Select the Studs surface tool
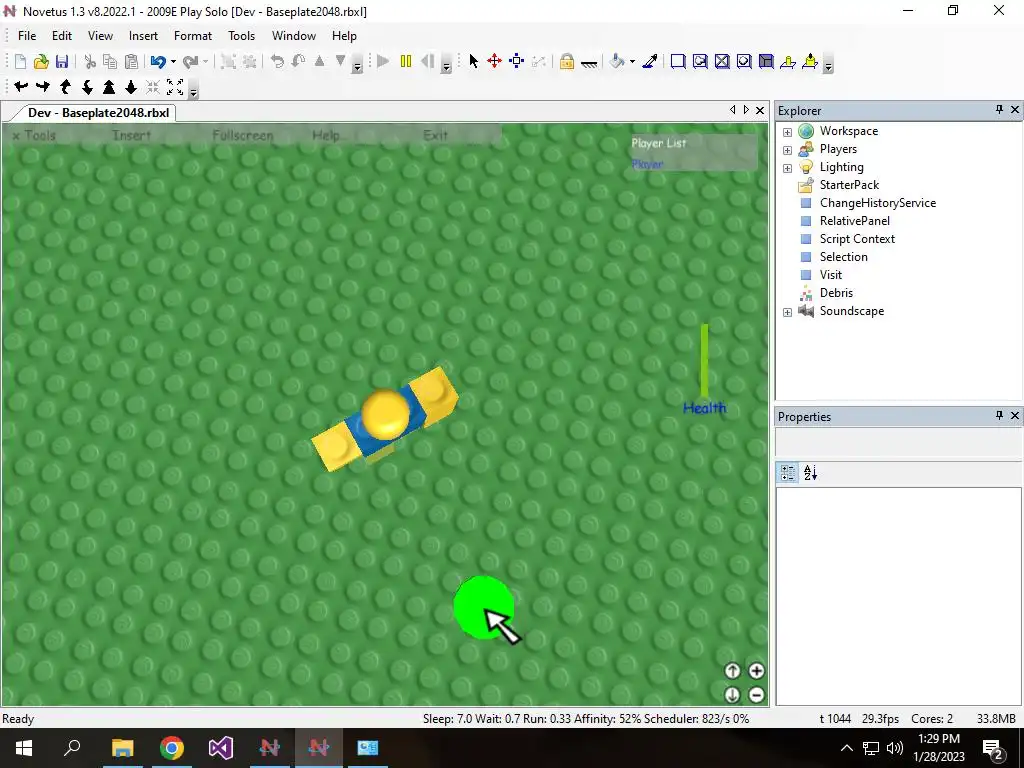The height and width of the screenshot is (768, 1024). point(744,61)
